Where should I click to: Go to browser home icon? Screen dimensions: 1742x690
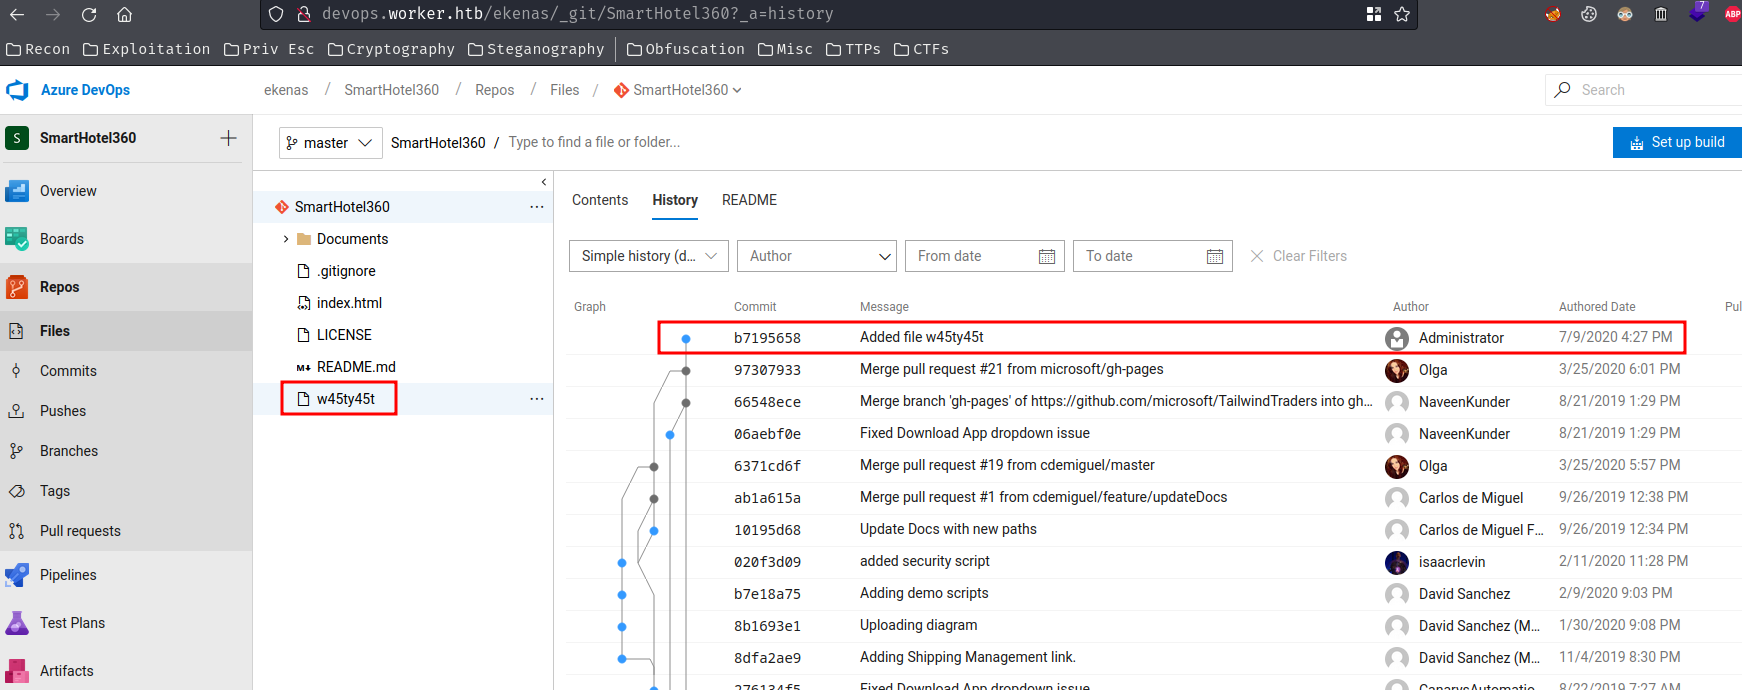pos(124,14)
